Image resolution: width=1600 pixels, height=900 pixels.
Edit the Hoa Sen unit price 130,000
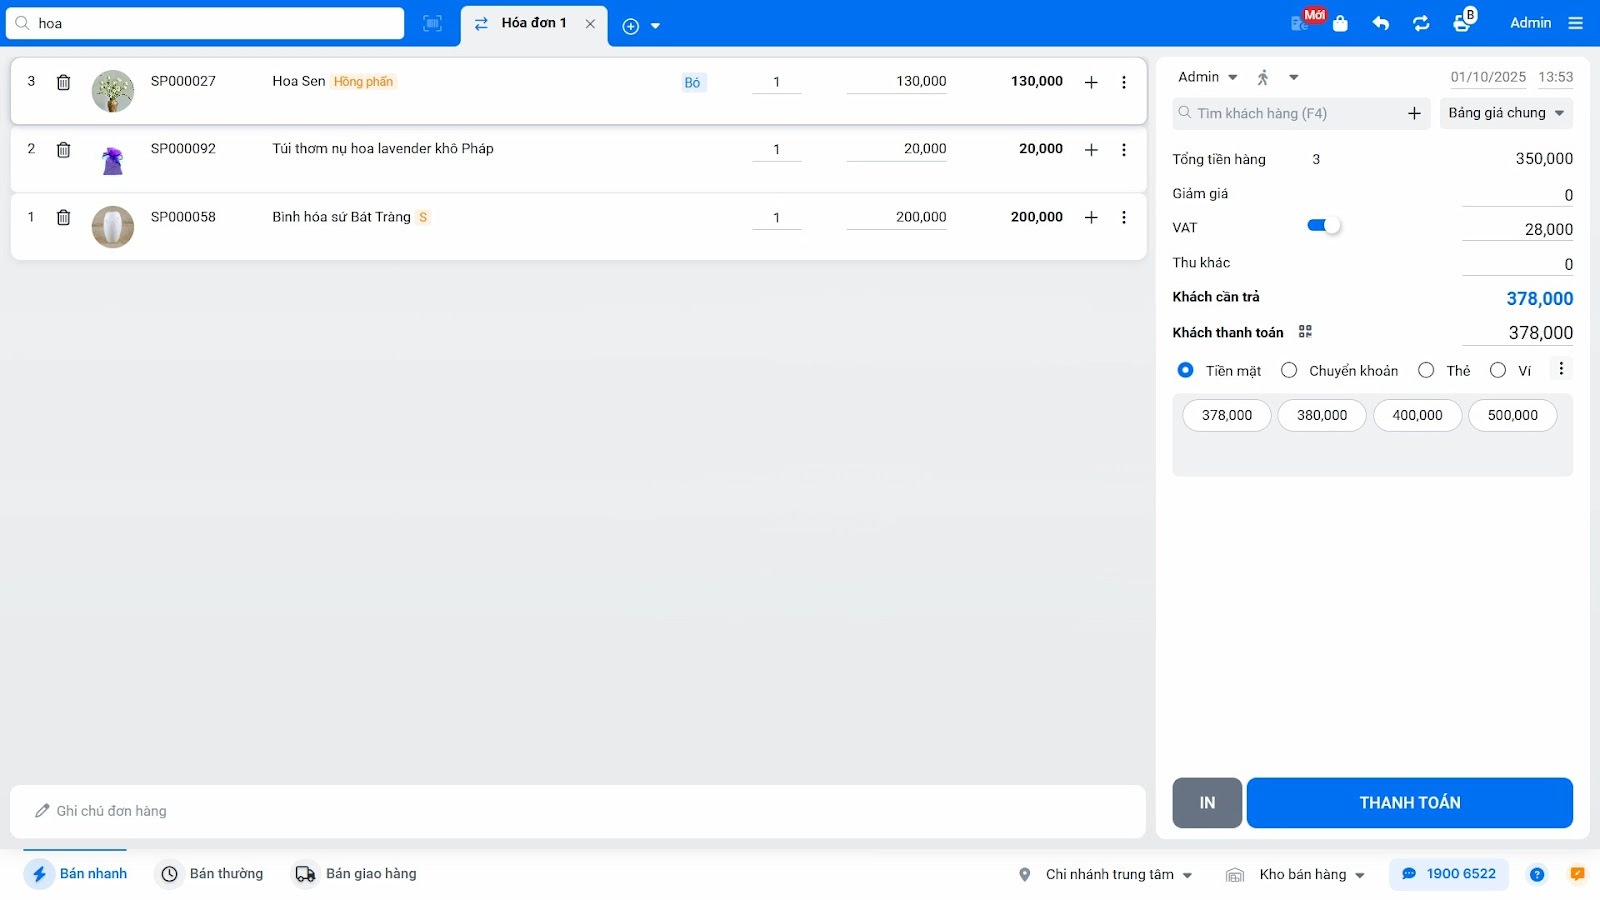point(897,82)
